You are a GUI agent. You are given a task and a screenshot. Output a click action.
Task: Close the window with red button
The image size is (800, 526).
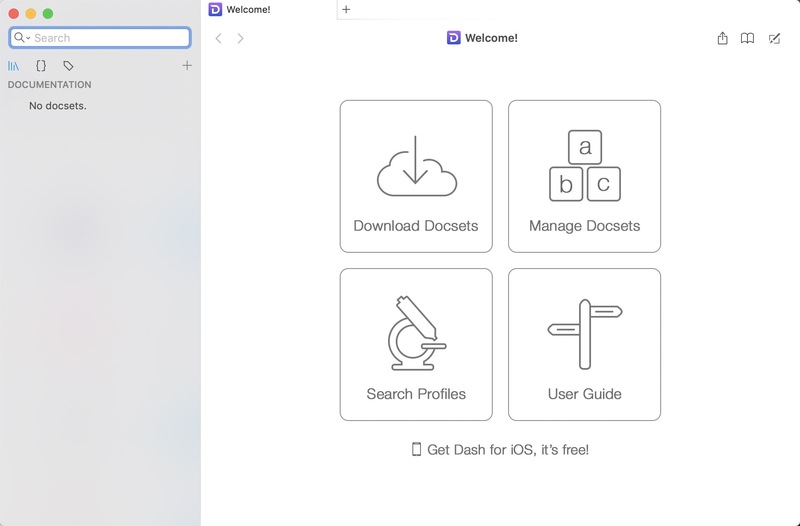(x=14, y=14)
